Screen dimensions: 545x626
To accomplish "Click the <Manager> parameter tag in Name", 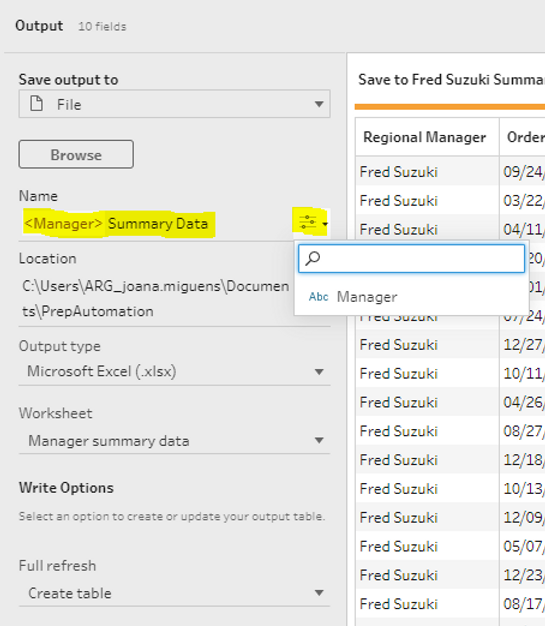I will 63,224.
